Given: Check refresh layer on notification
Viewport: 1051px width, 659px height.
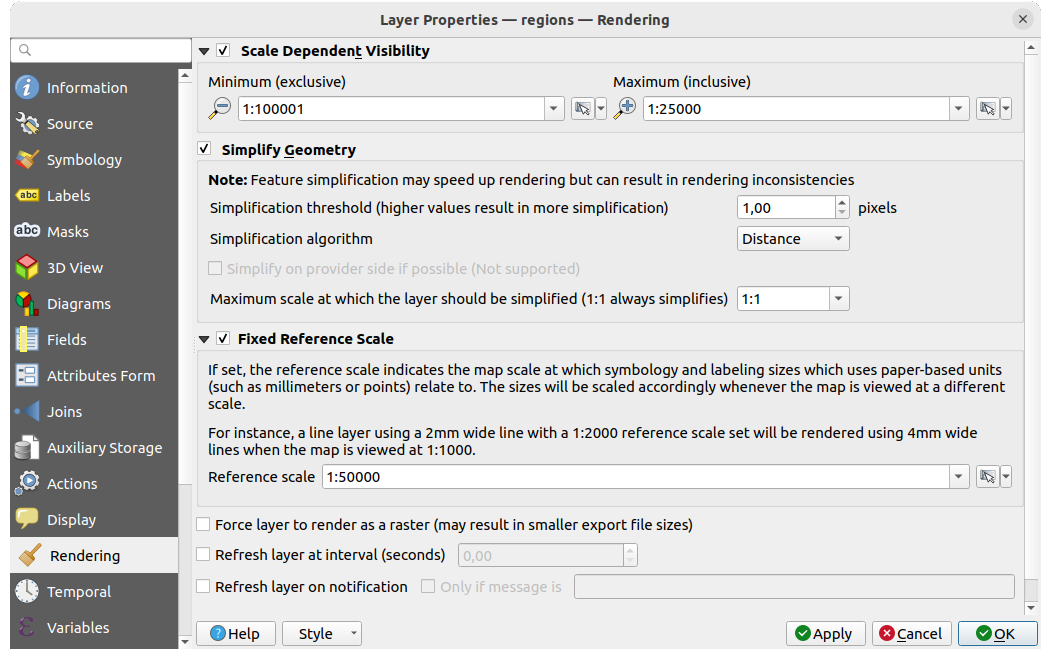Looking at the screenshot, I should coord(203,587).
